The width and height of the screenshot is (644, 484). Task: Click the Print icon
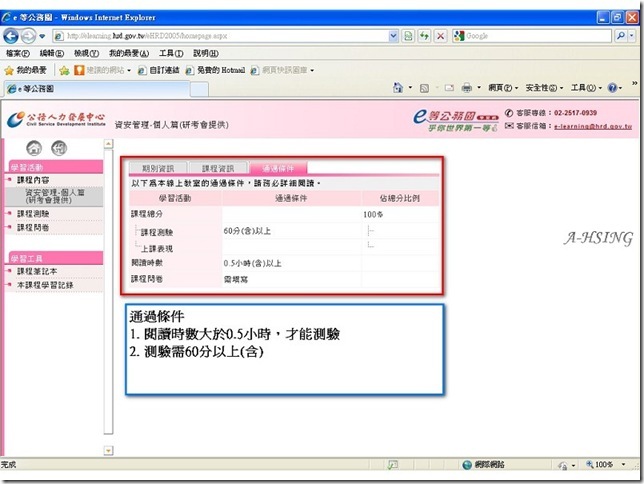[x=467, y=88]
